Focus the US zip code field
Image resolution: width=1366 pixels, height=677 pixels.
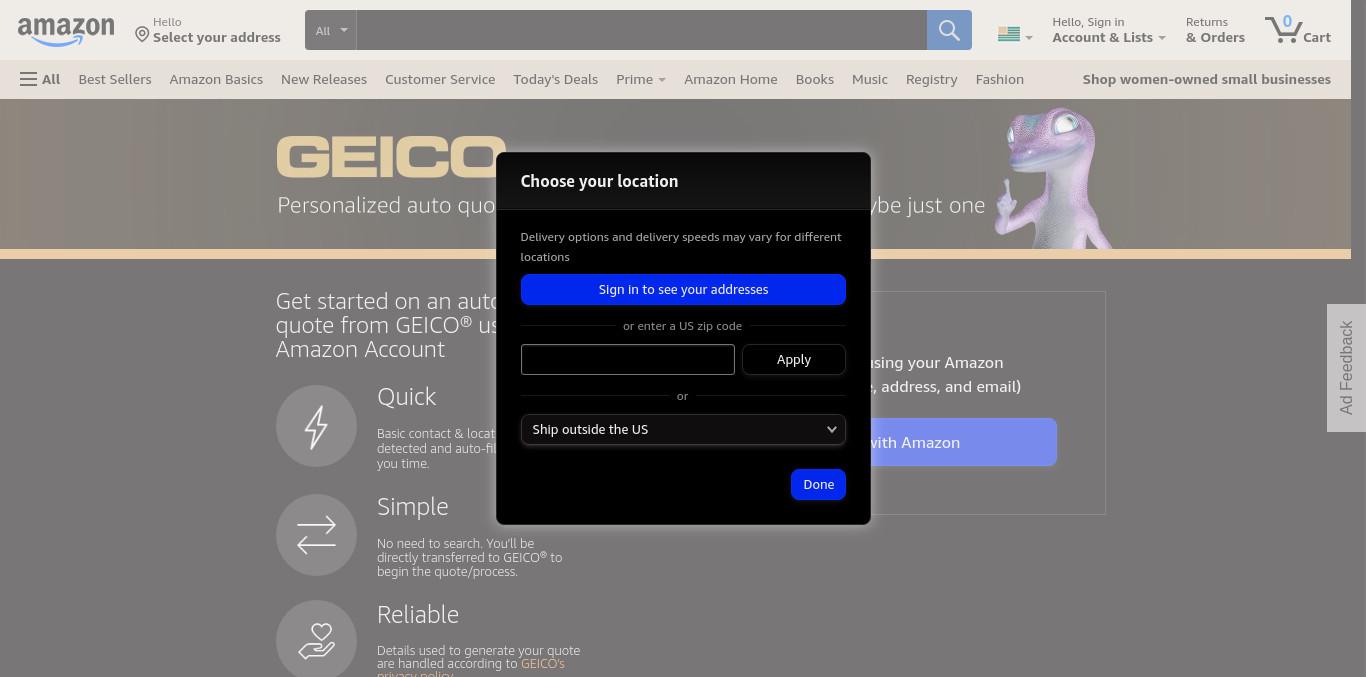(x=627, y=359)
